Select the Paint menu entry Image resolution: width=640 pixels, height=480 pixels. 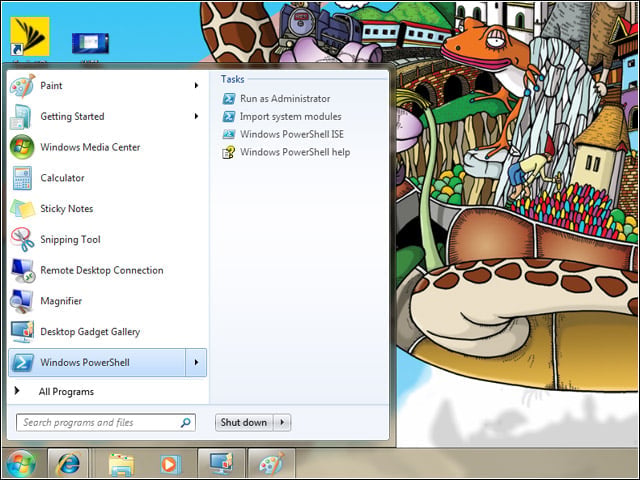(x=105, y=86)
